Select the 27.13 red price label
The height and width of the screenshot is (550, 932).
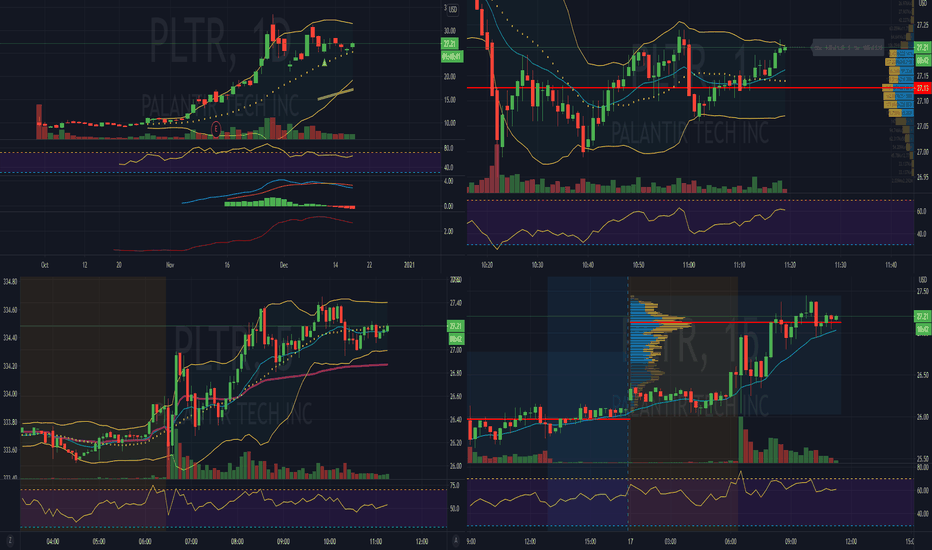pyautogui.click(x=922, y=88)
